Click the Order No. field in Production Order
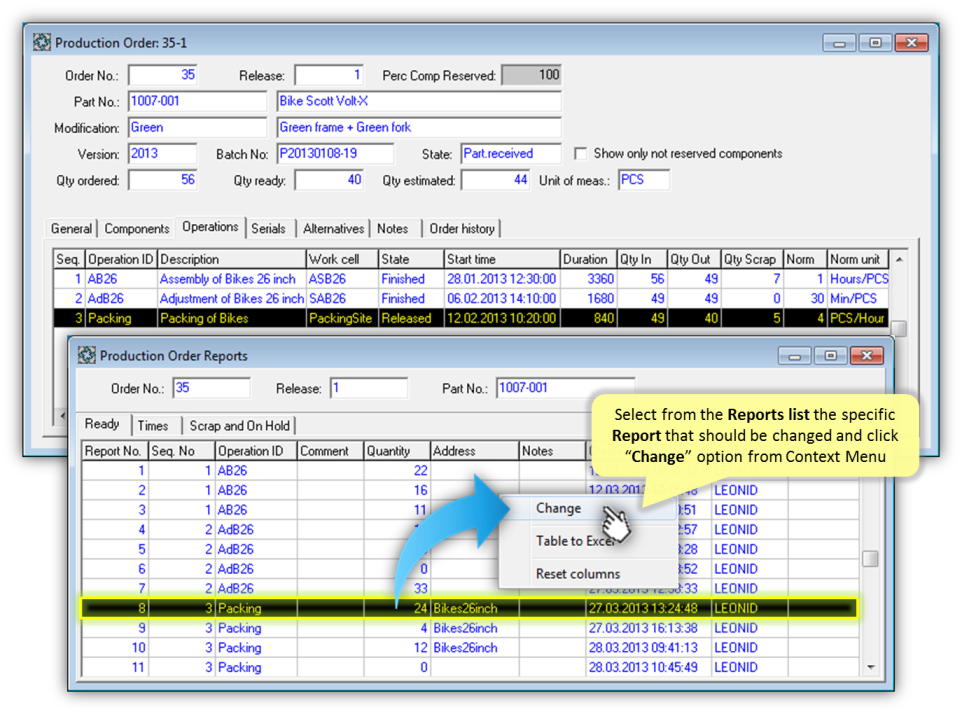Viewport: 962px width, 714px height. [163, 75]
